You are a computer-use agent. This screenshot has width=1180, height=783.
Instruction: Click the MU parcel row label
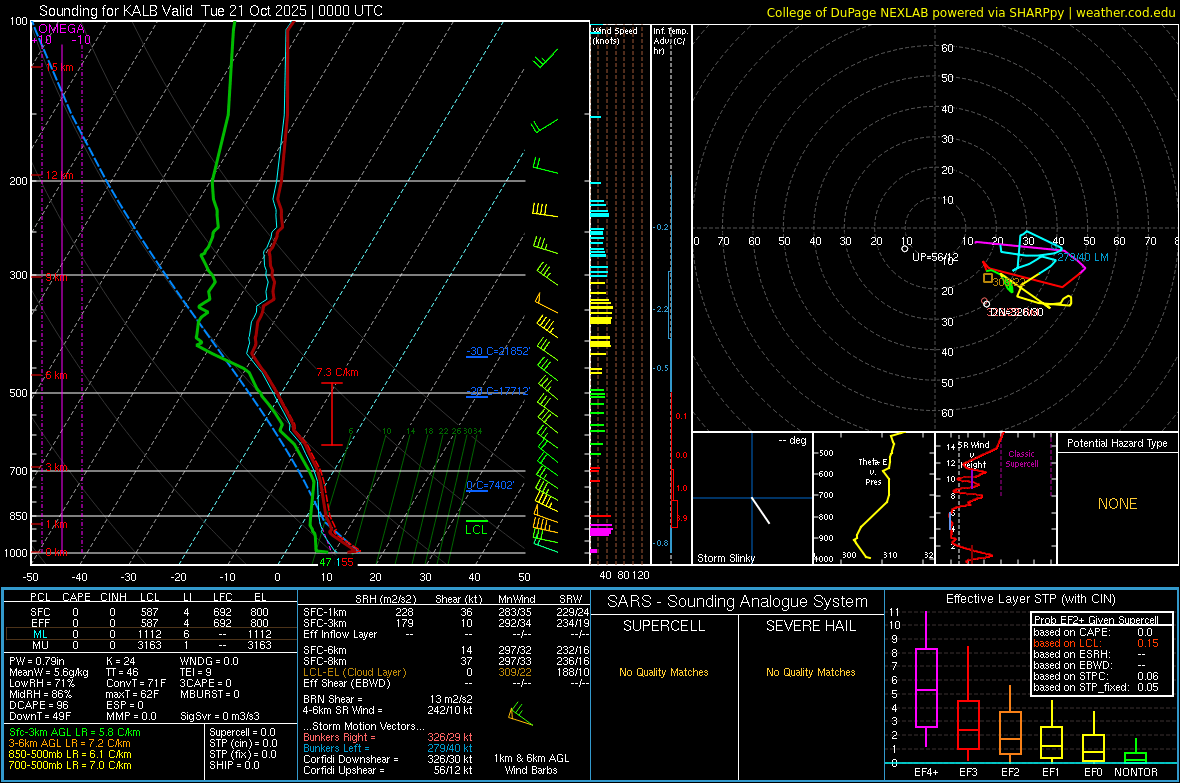click(40, 644)
